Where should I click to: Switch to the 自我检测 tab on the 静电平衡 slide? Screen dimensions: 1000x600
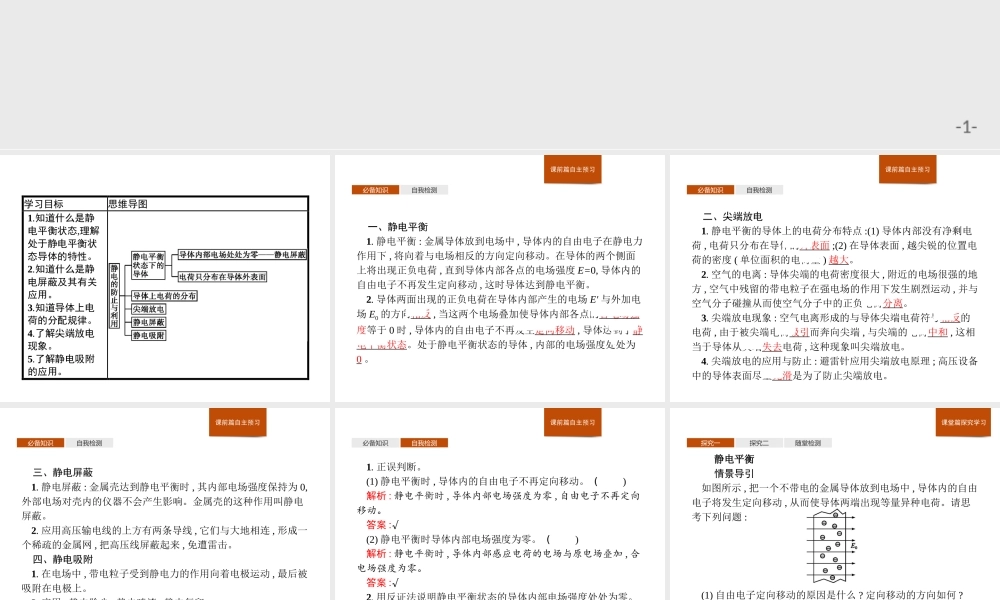425,188
